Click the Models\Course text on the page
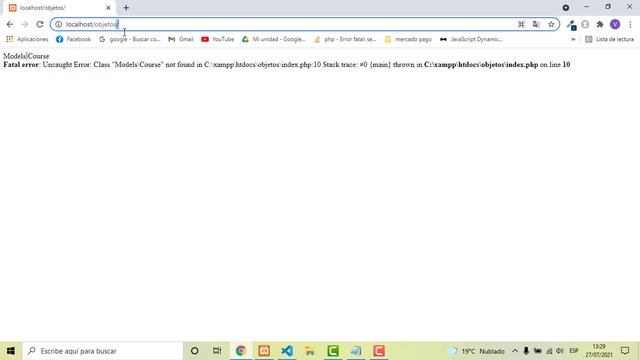 click(26, 56)
